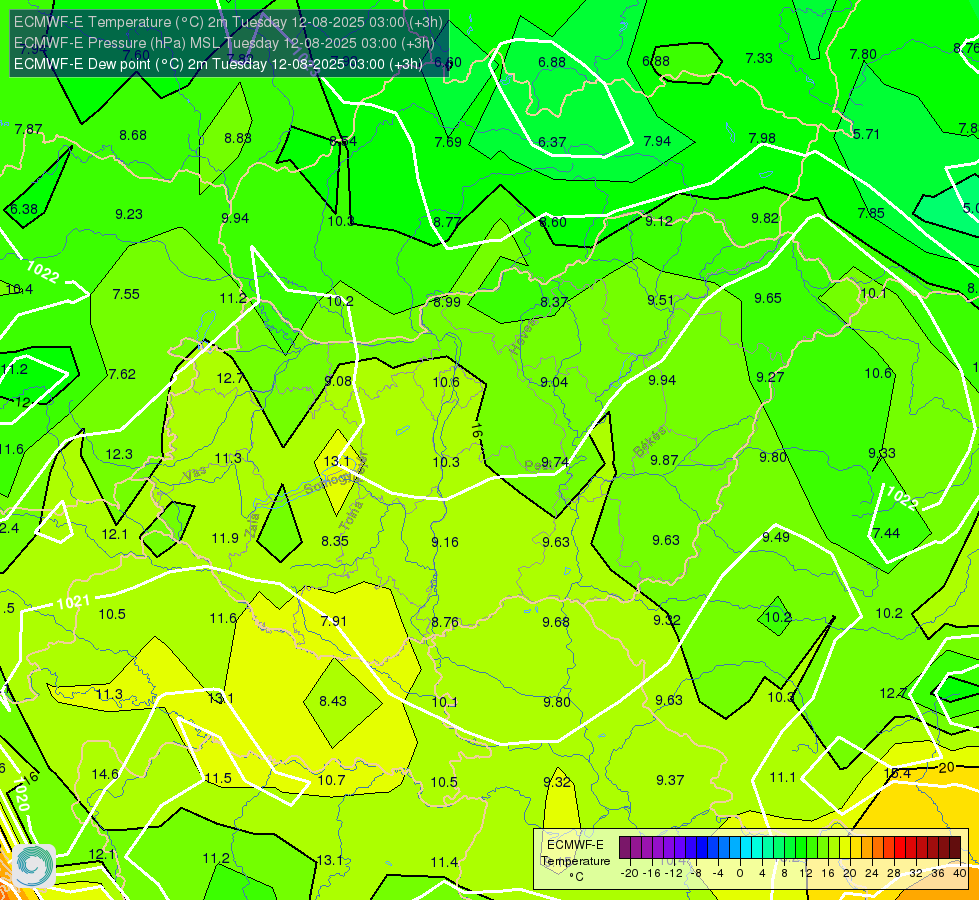Click the 8.43 value inside the diamond contour
The image size is (979, 900).
point(333,701)
